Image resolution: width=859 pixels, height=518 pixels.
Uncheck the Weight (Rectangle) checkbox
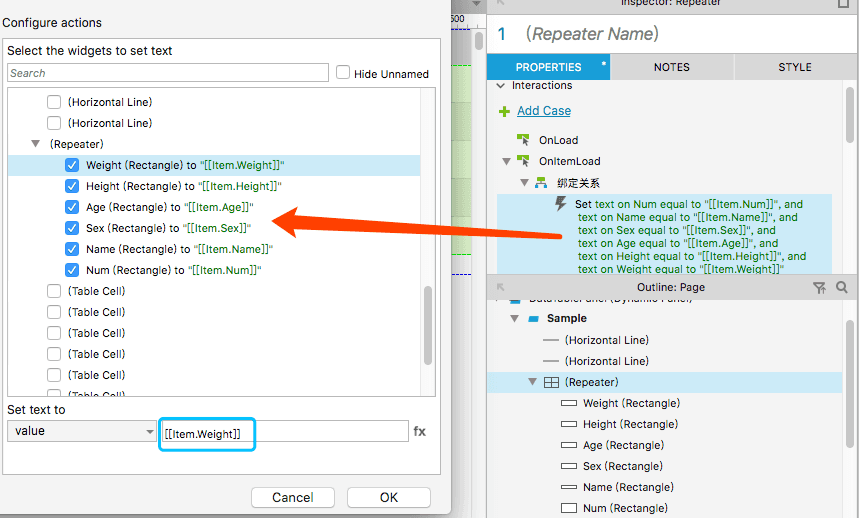pyautogui.click(x=72, y=165)
